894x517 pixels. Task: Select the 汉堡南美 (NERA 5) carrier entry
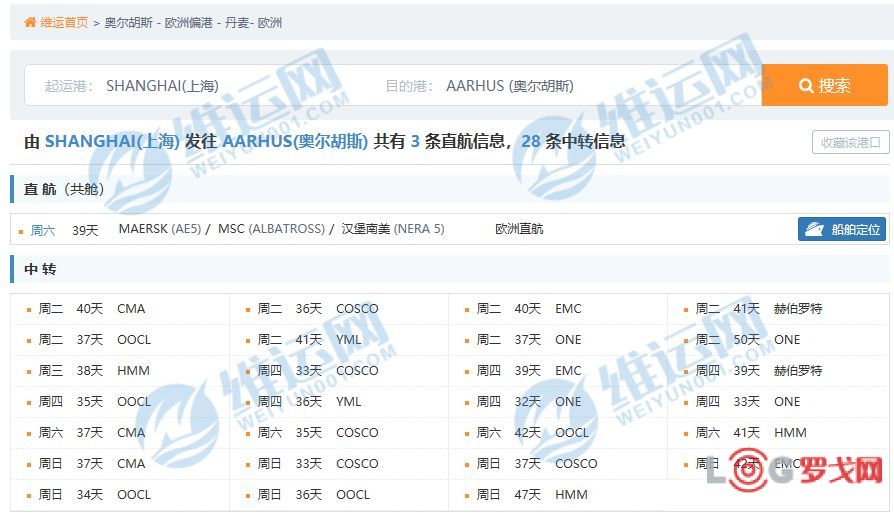coord(392,229)
